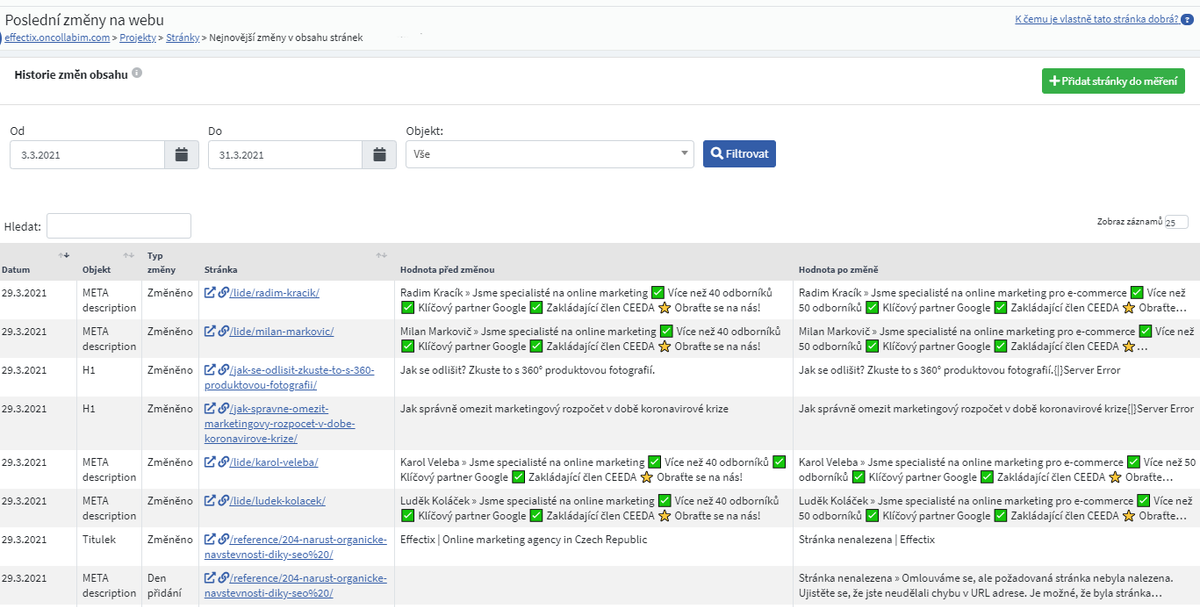
Task: Click the Hodnota po změně column header
Action: coord(840,270)
